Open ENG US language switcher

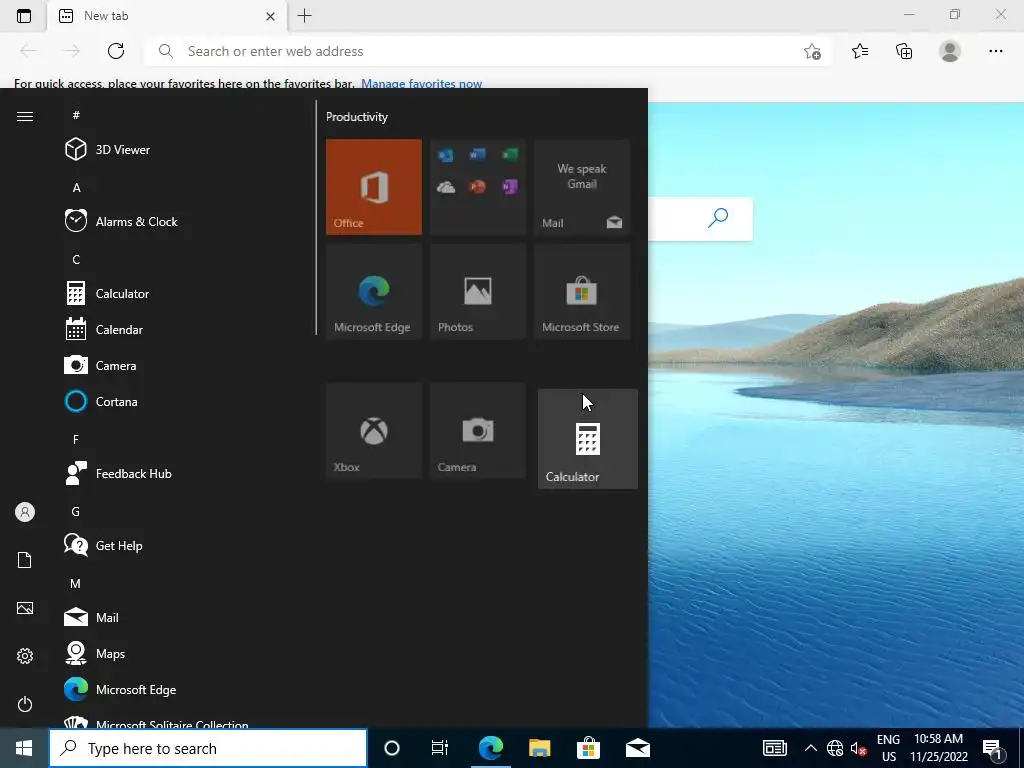tap(888, 748)
